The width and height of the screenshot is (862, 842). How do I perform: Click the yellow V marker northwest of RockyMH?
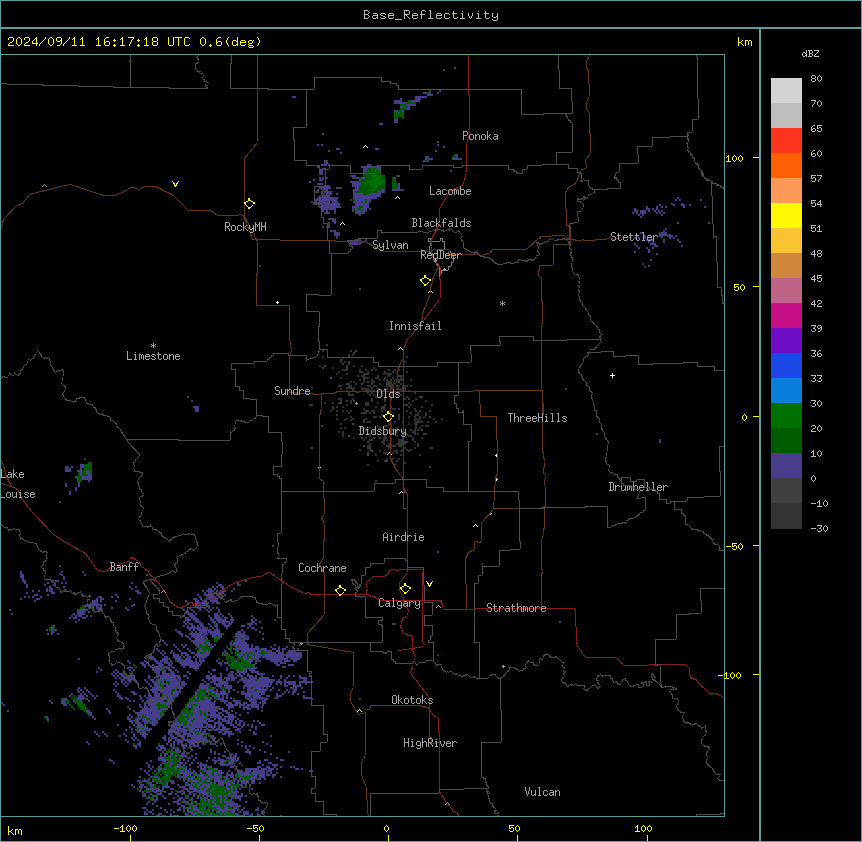pyautogui.click(x=175, y=184)
